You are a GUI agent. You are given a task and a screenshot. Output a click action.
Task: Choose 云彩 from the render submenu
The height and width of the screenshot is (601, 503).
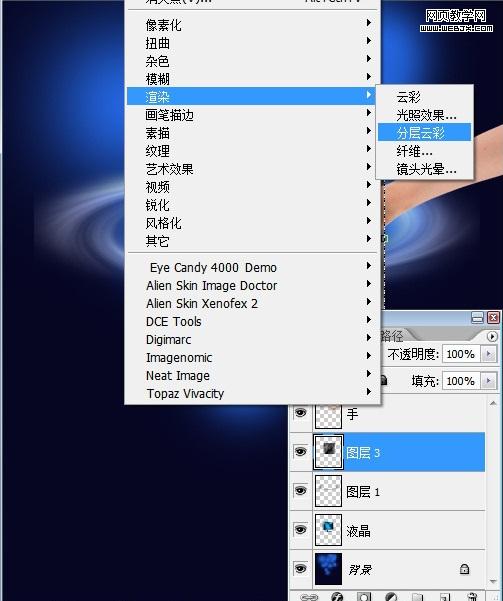pyautogui.click(x=424, y=97)
